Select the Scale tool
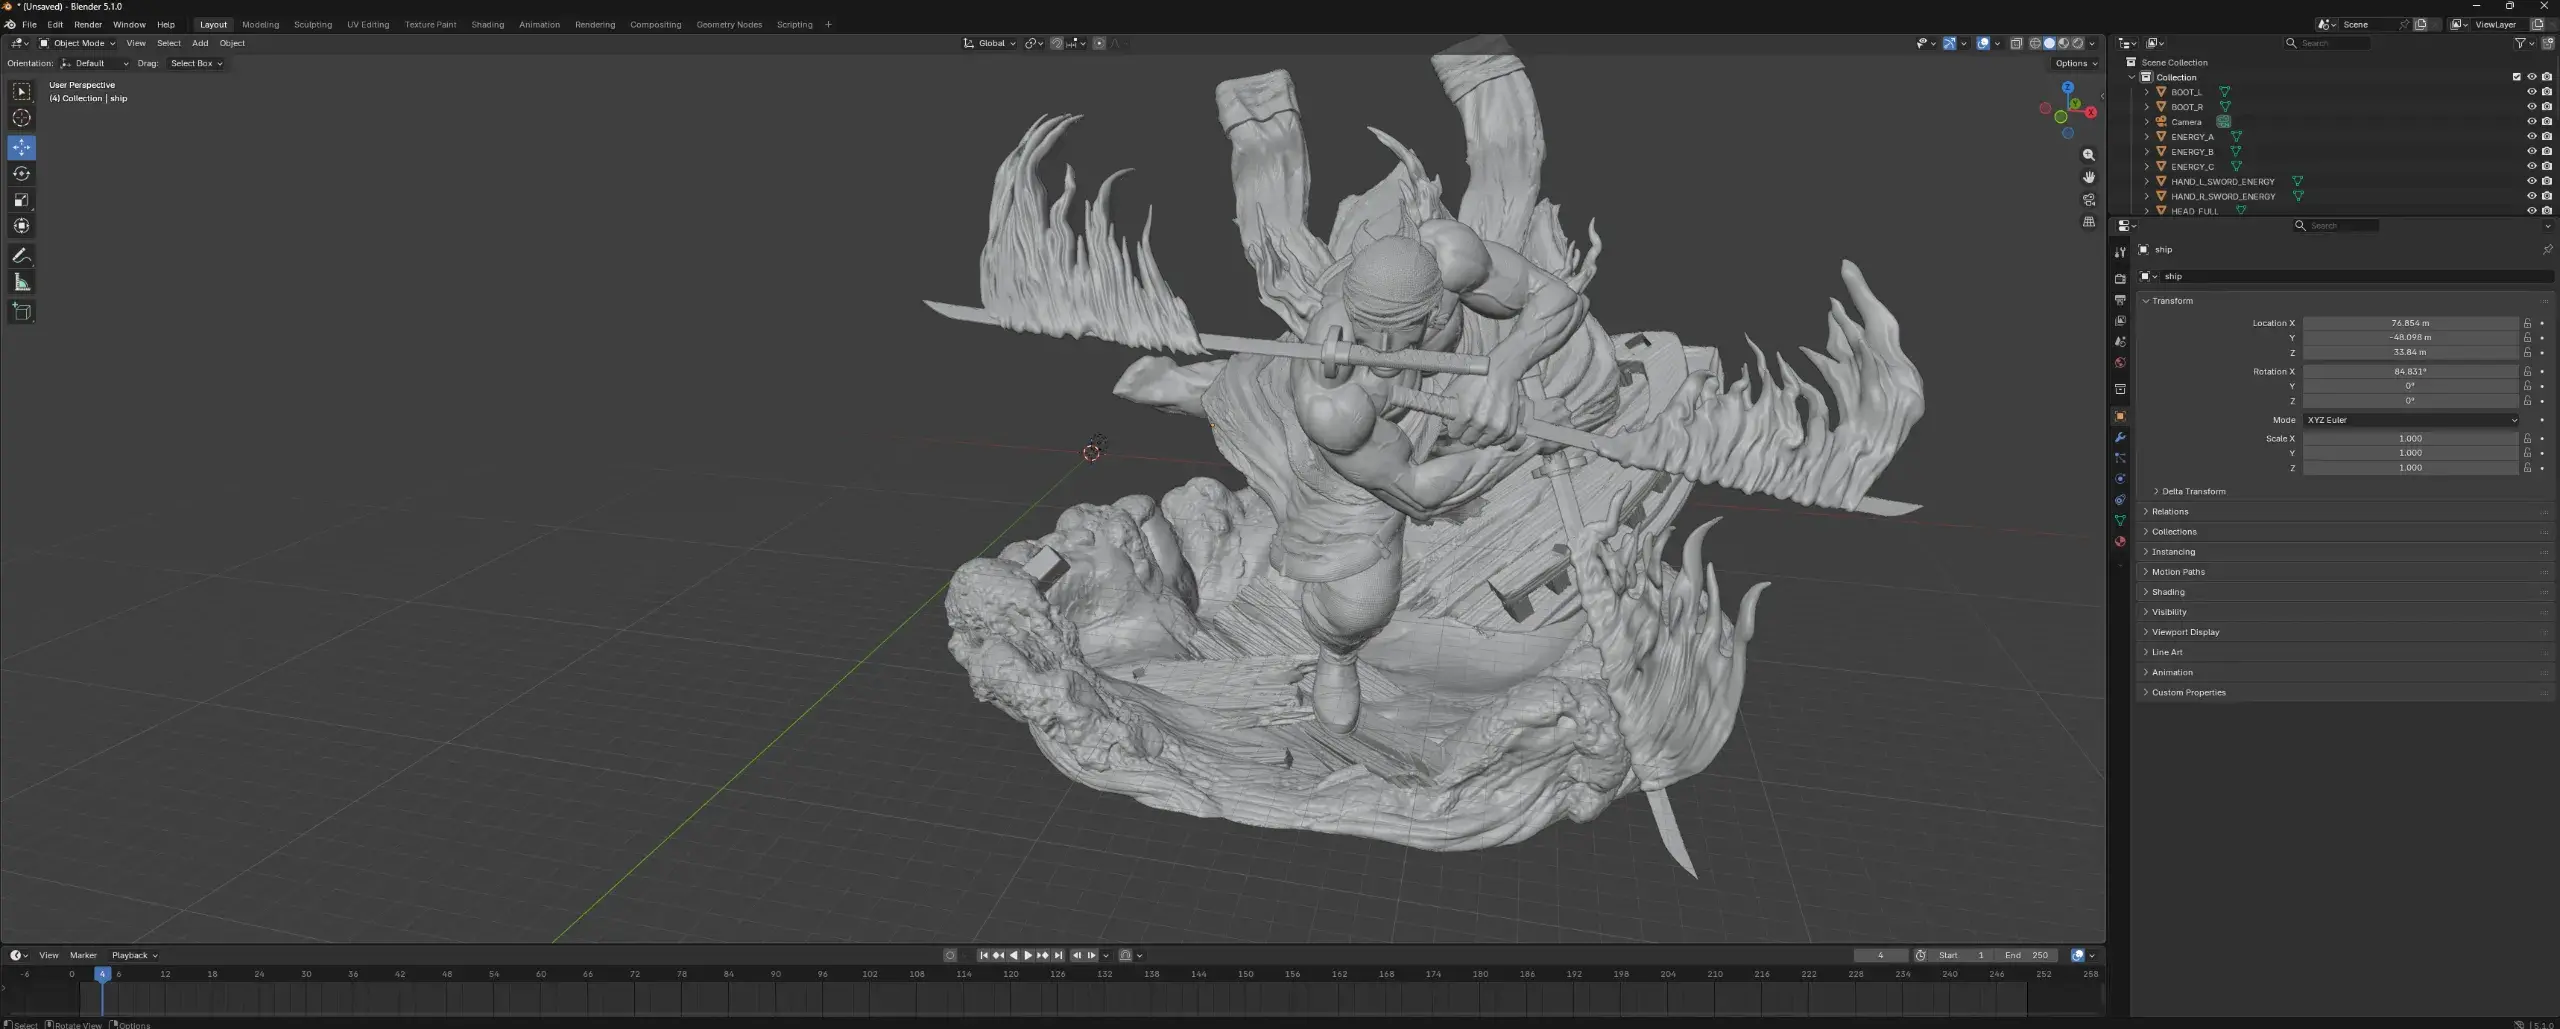This screenshot has height=1029, width=2560. 21,200
